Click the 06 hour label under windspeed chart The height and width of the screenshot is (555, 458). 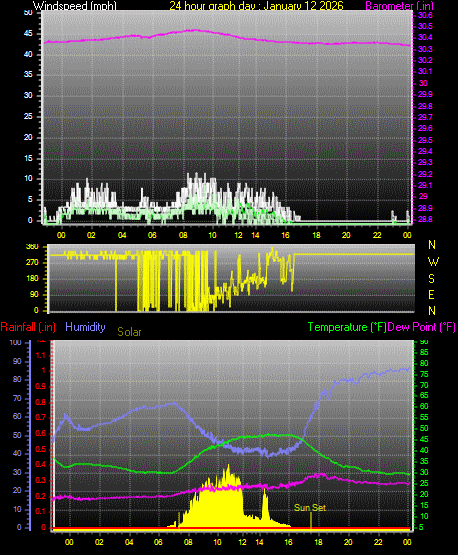tap(152, 235)
